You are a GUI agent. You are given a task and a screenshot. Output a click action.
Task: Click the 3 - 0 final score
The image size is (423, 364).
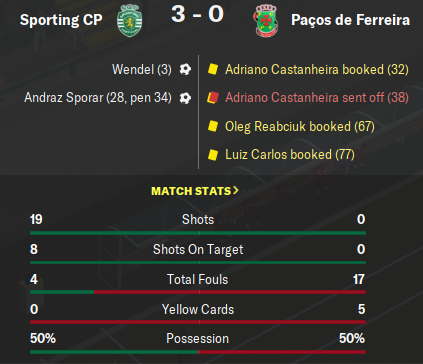(197, 14)
